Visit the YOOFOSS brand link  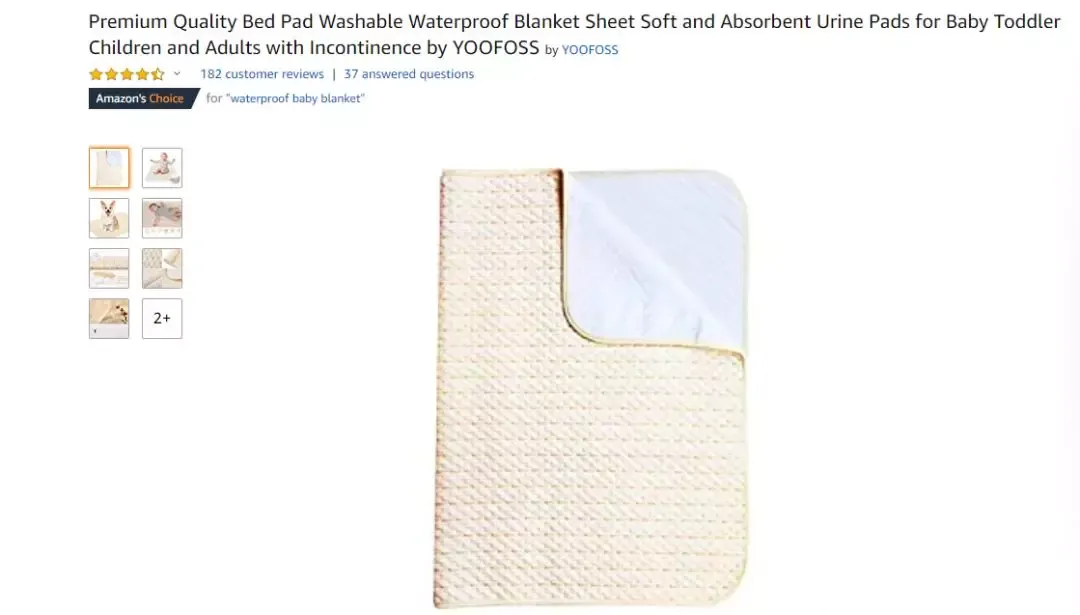[590, 50]
